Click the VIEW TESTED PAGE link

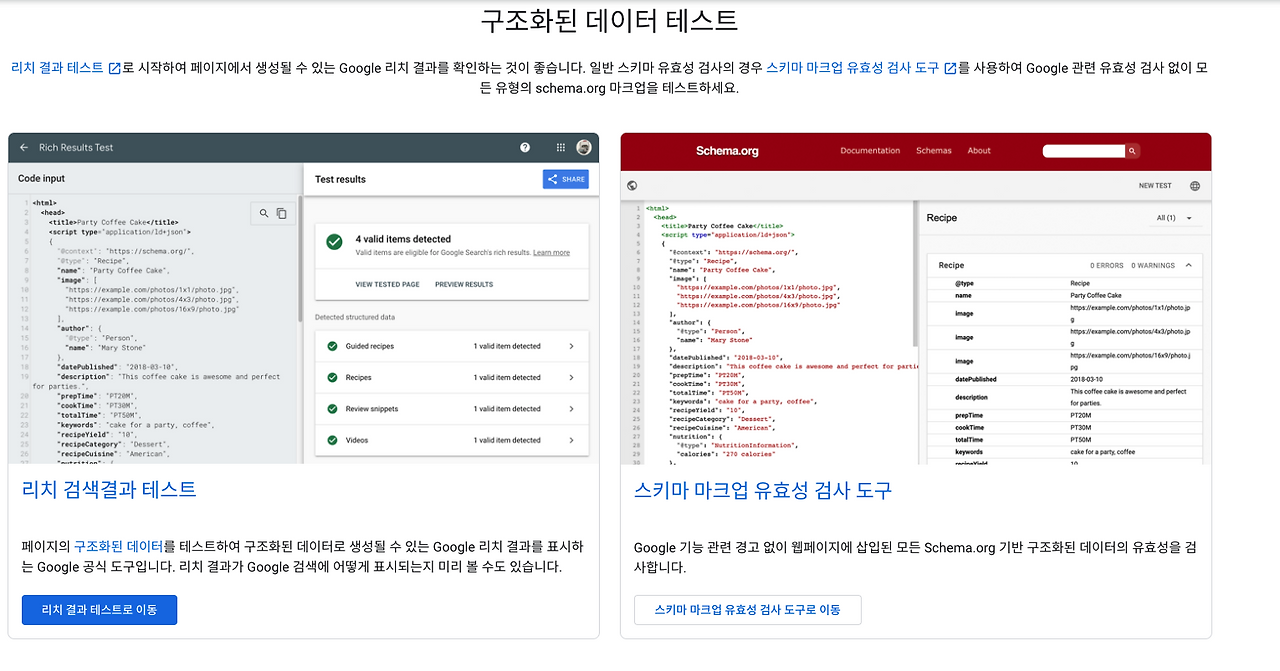[x=387, y=284]
